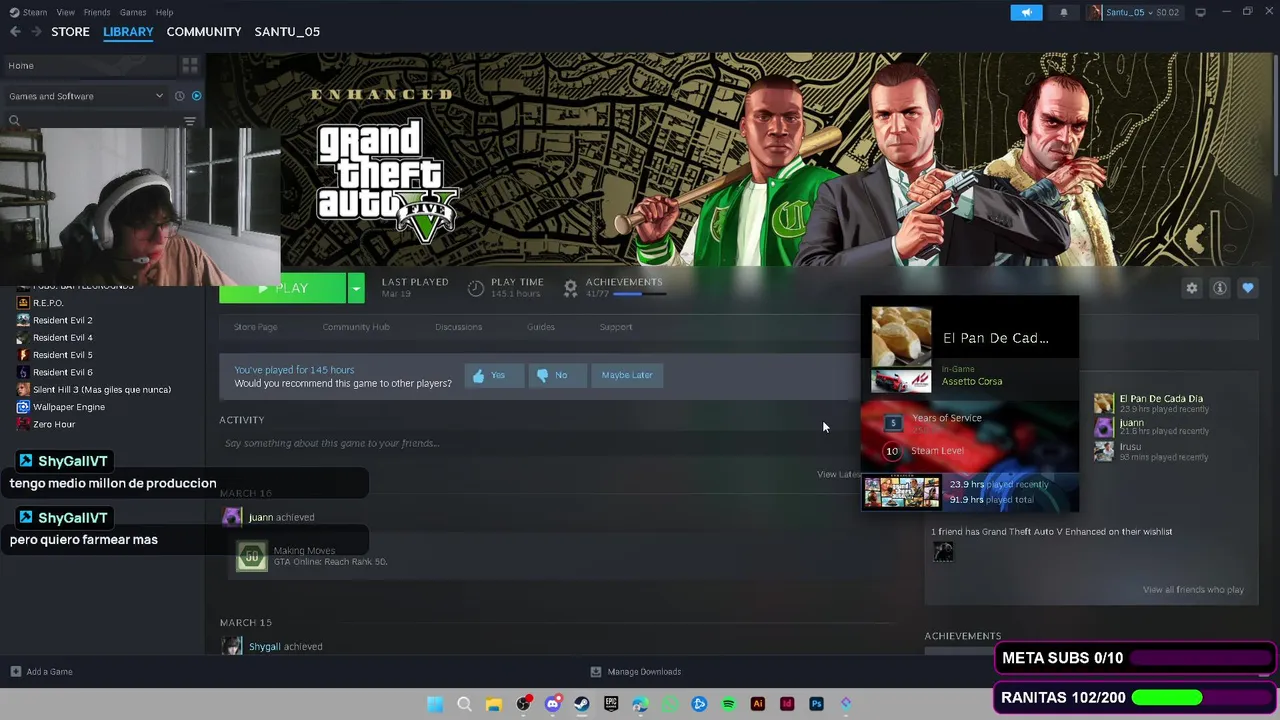Open the Guides link

[x=541, y=327]
